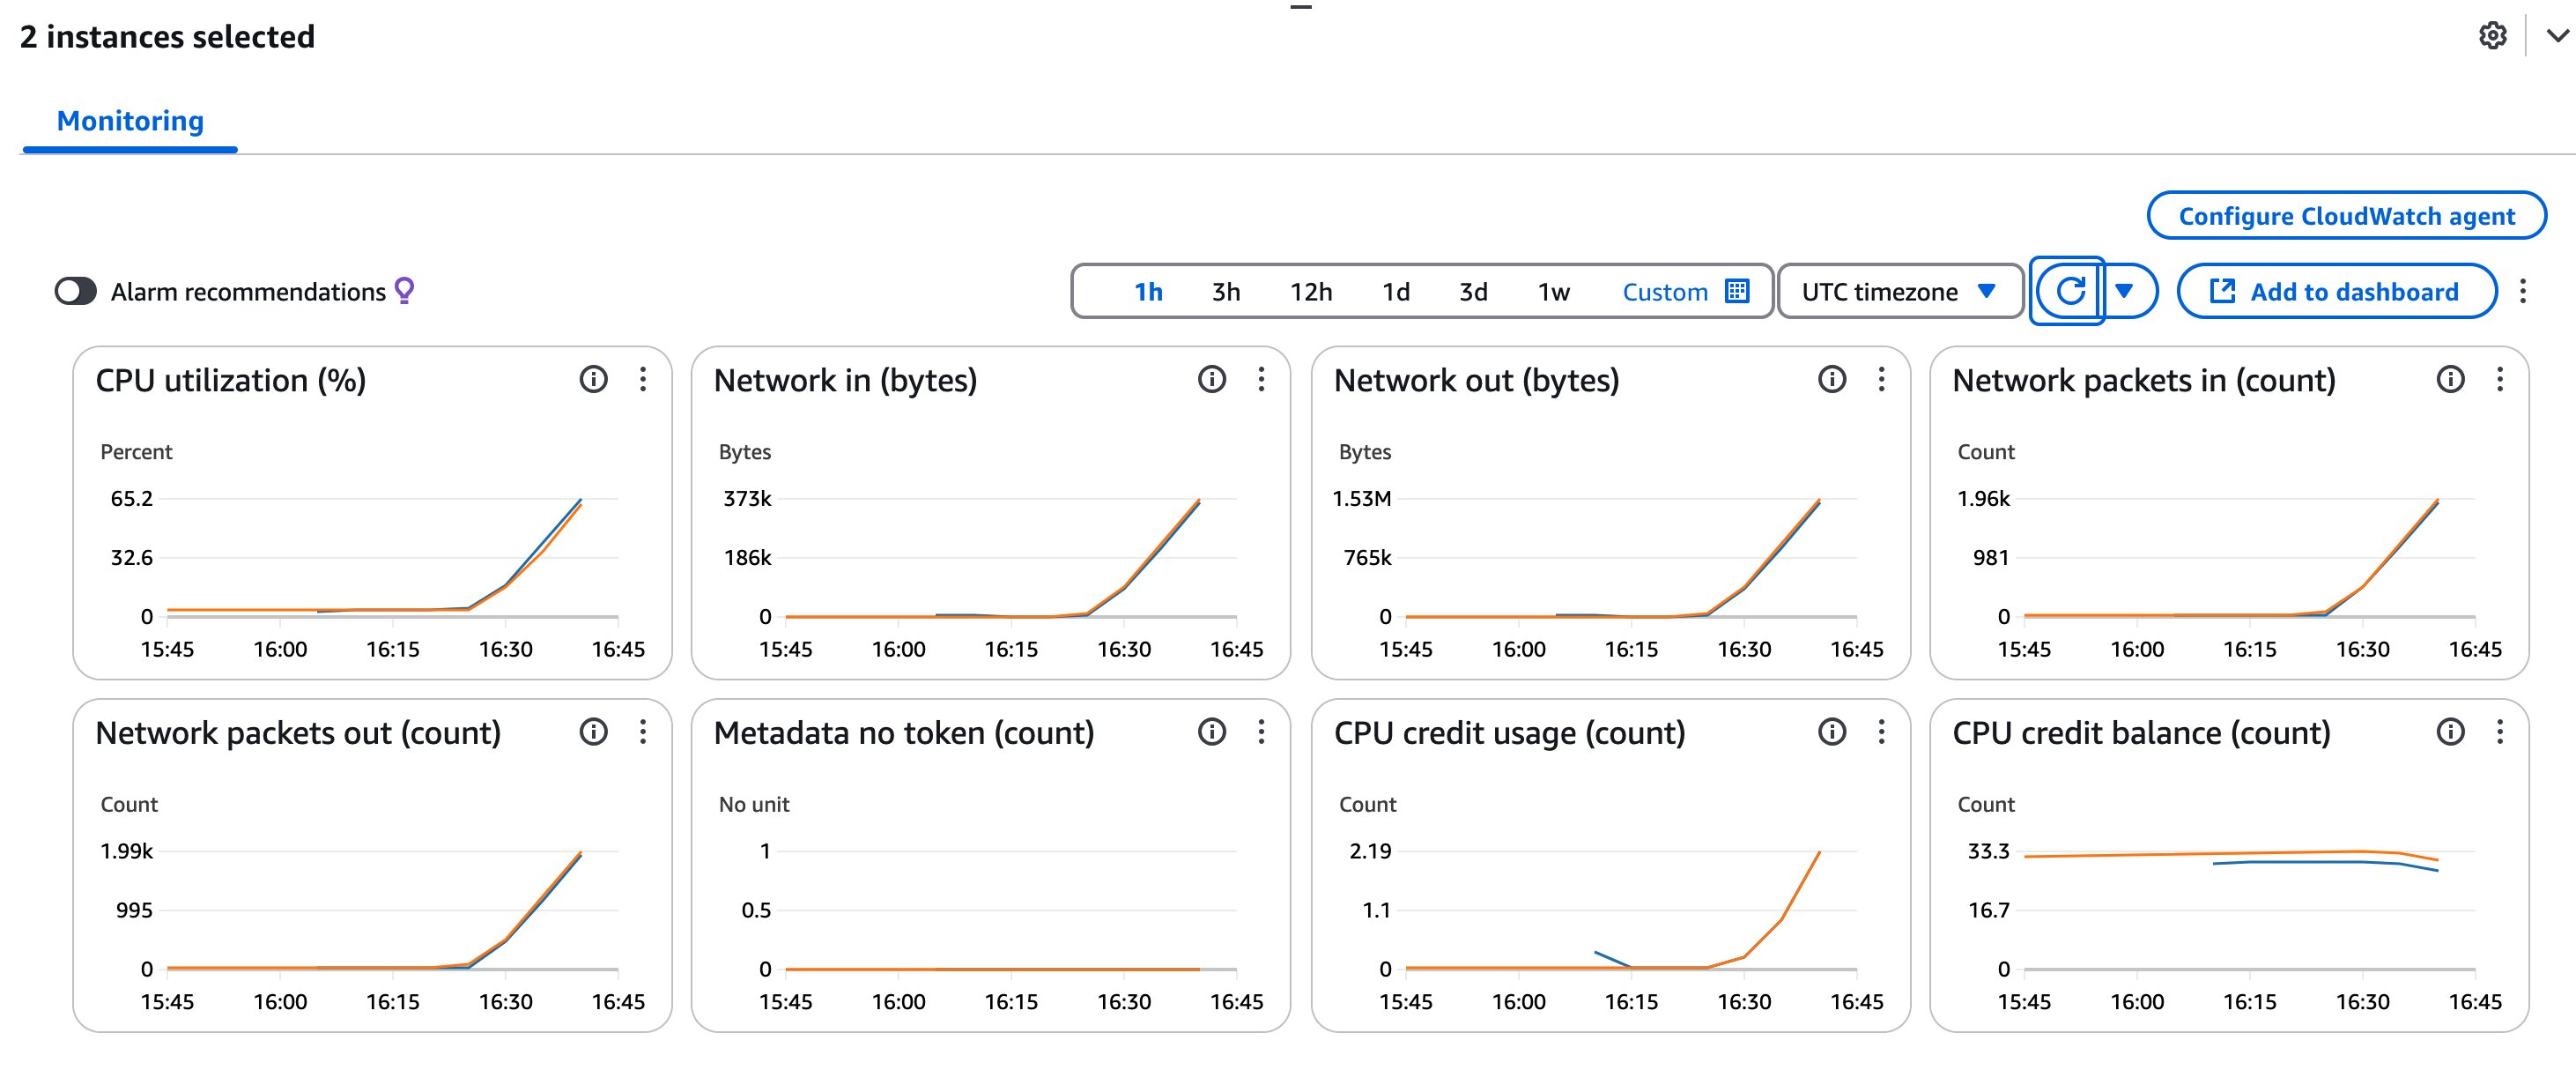Viewport: 2576px width, 1070px height.
Task: Click the info icon on Network in chart
Action: pyautogui.click(x=1212, y=380)
